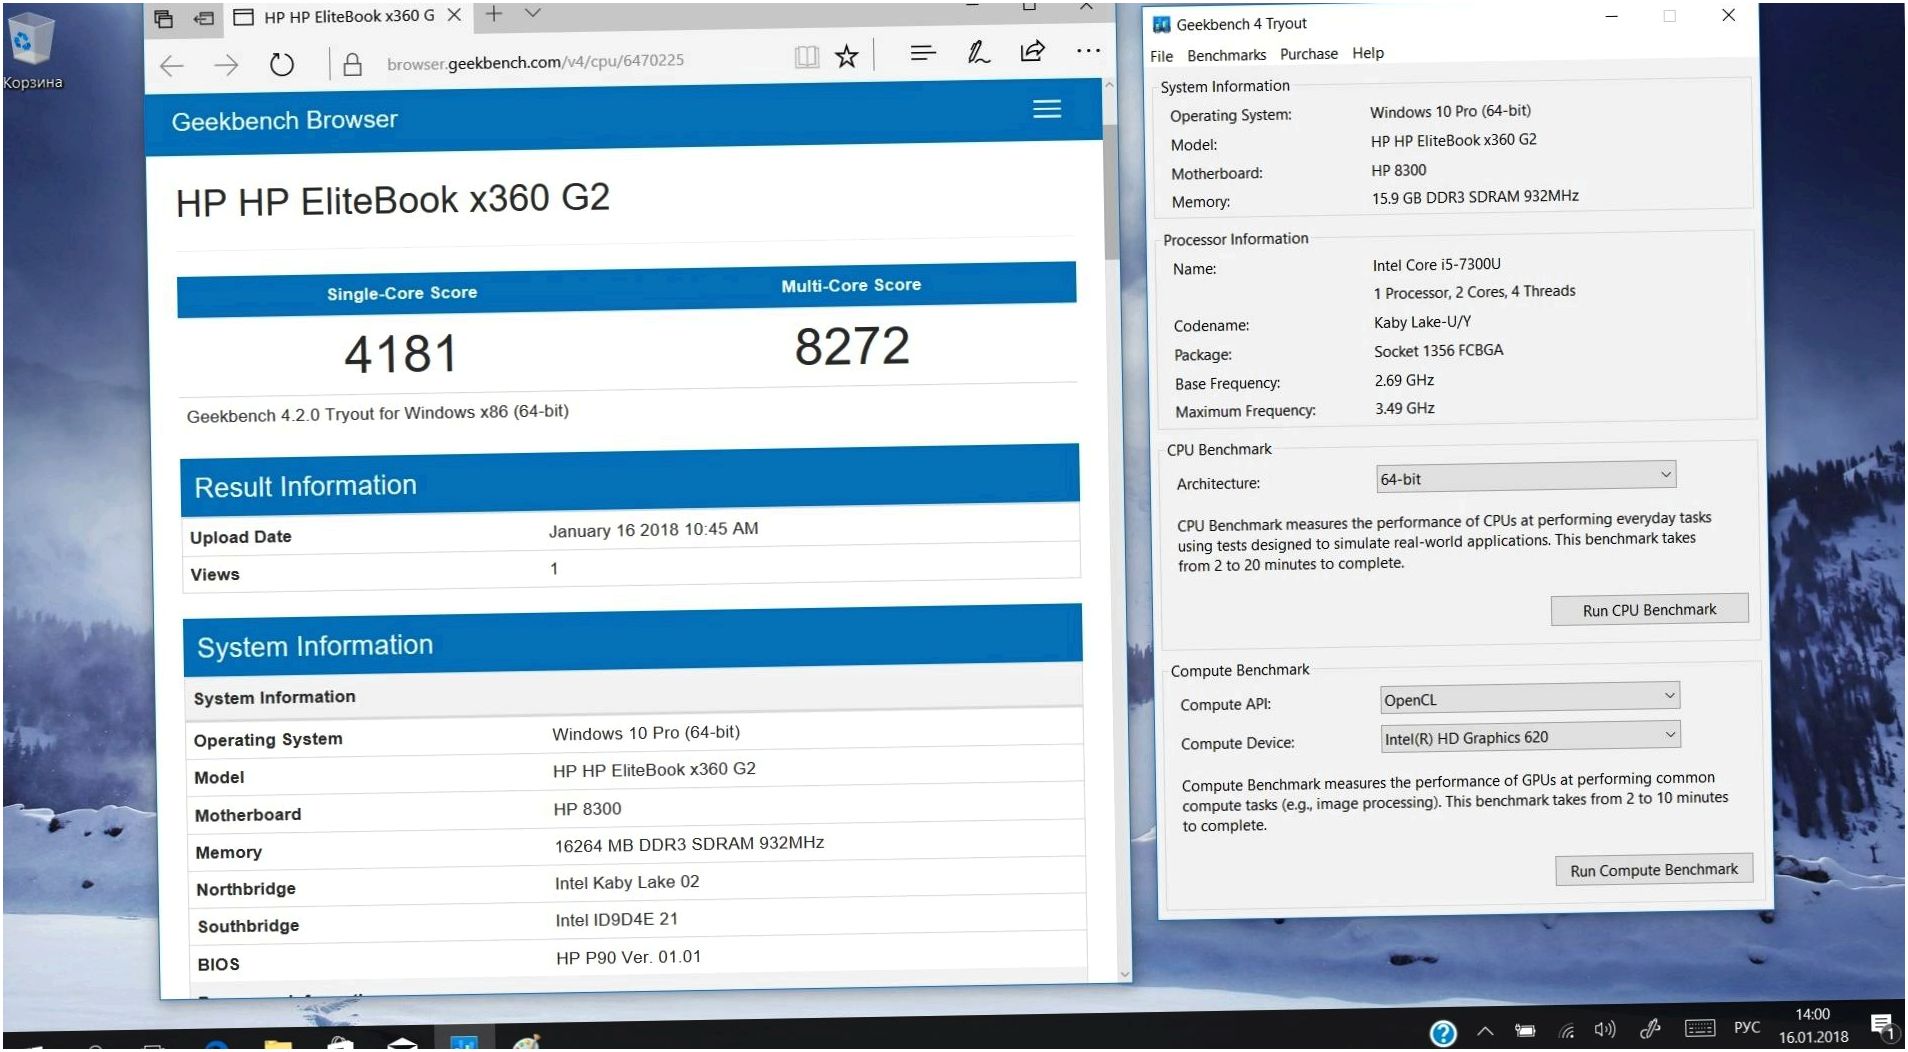Refresh the Geekbench results page
This screenshot has width=1908, height=1052.
[x=282, y=65]
